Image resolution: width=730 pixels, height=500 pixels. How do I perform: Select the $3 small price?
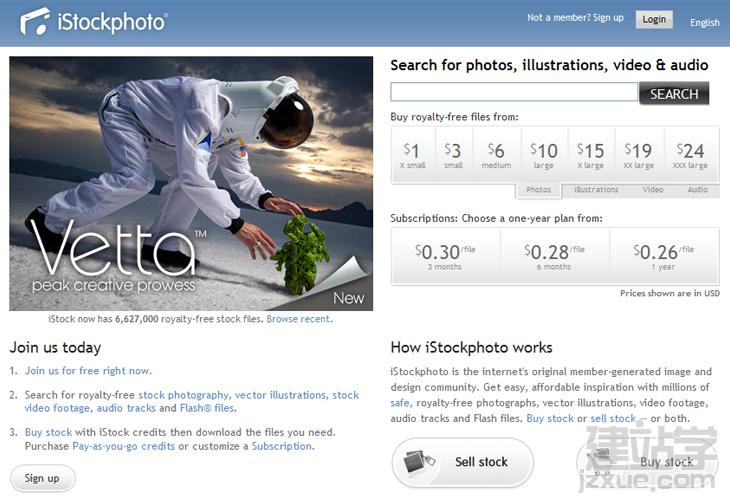point(453,155)
